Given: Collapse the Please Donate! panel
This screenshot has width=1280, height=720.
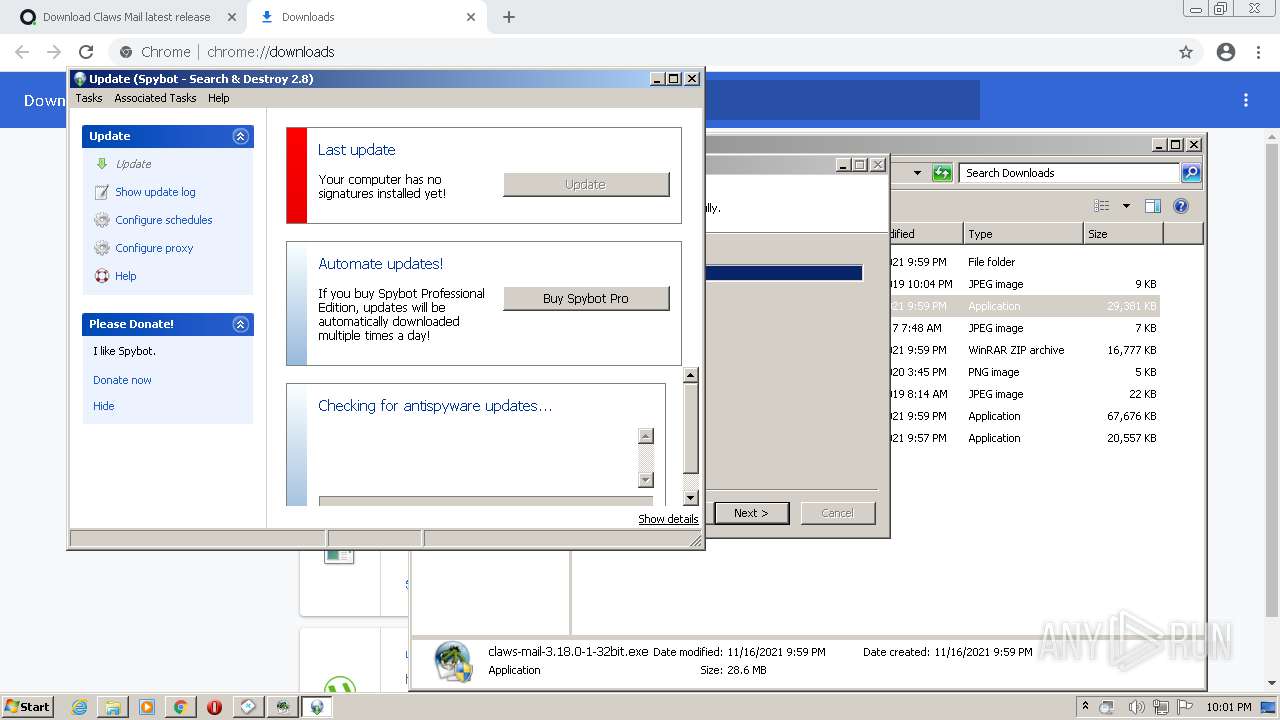Looking at the screenshot, I should 241,324.
